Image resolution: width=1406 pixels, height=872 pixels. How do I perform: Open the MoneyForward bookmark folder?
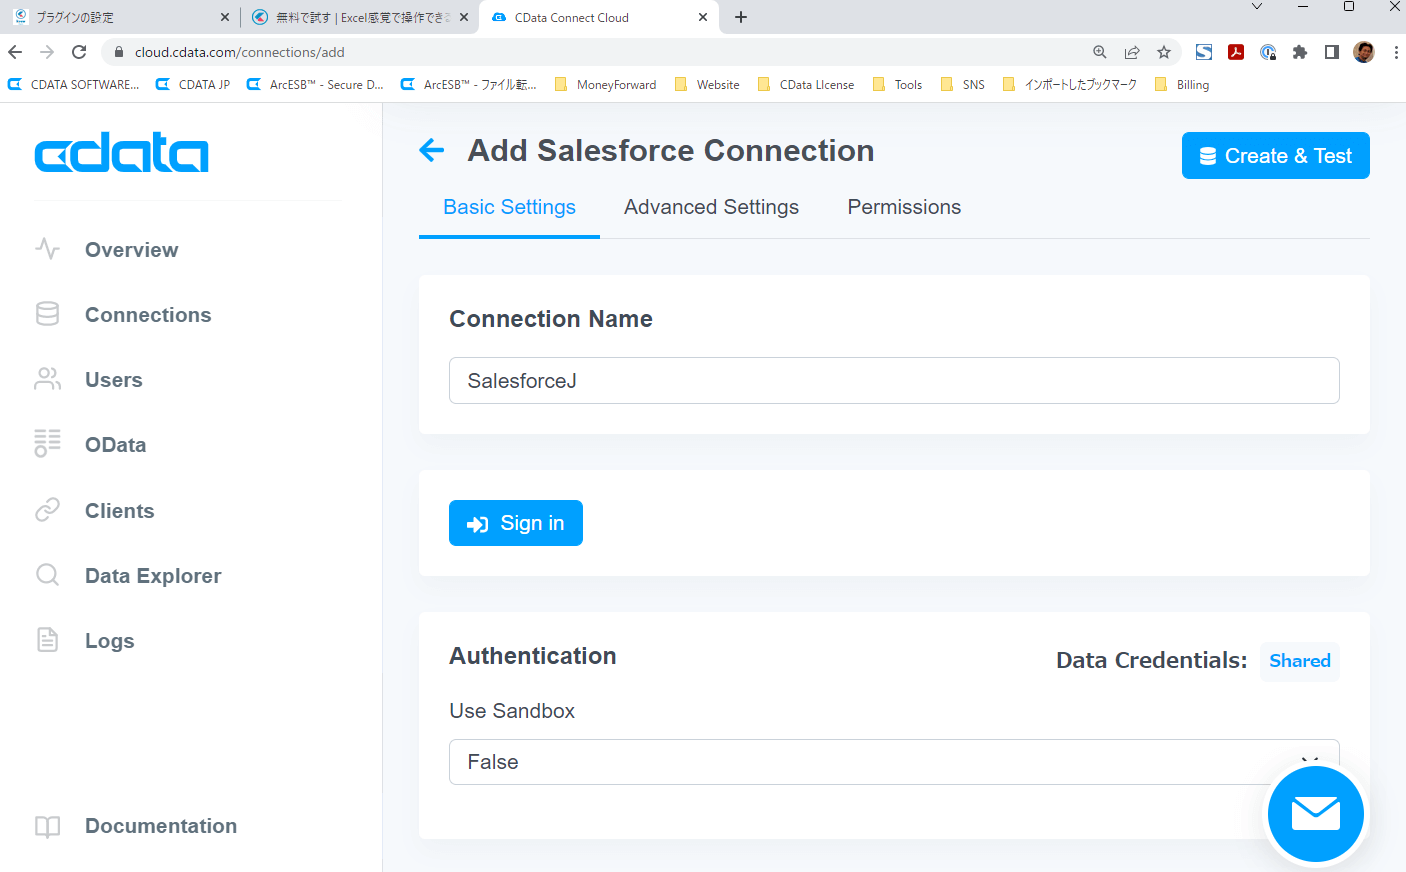point(606,85)
